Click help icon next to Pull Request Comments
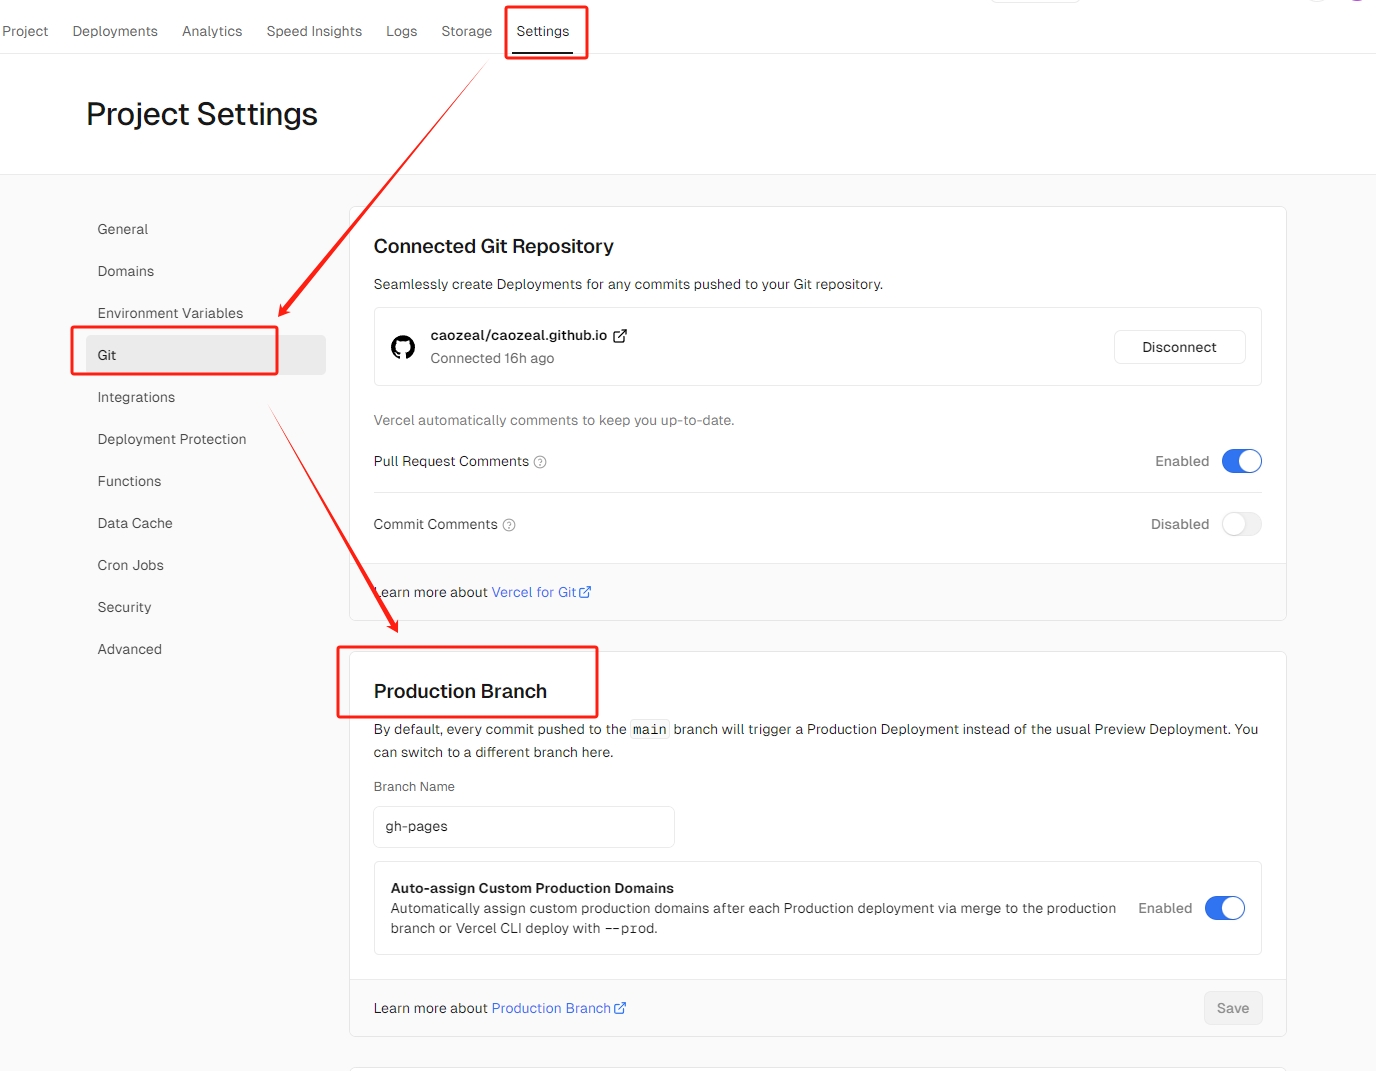Viewport: 1376px width, 1071px height. [x=540, y=462]
